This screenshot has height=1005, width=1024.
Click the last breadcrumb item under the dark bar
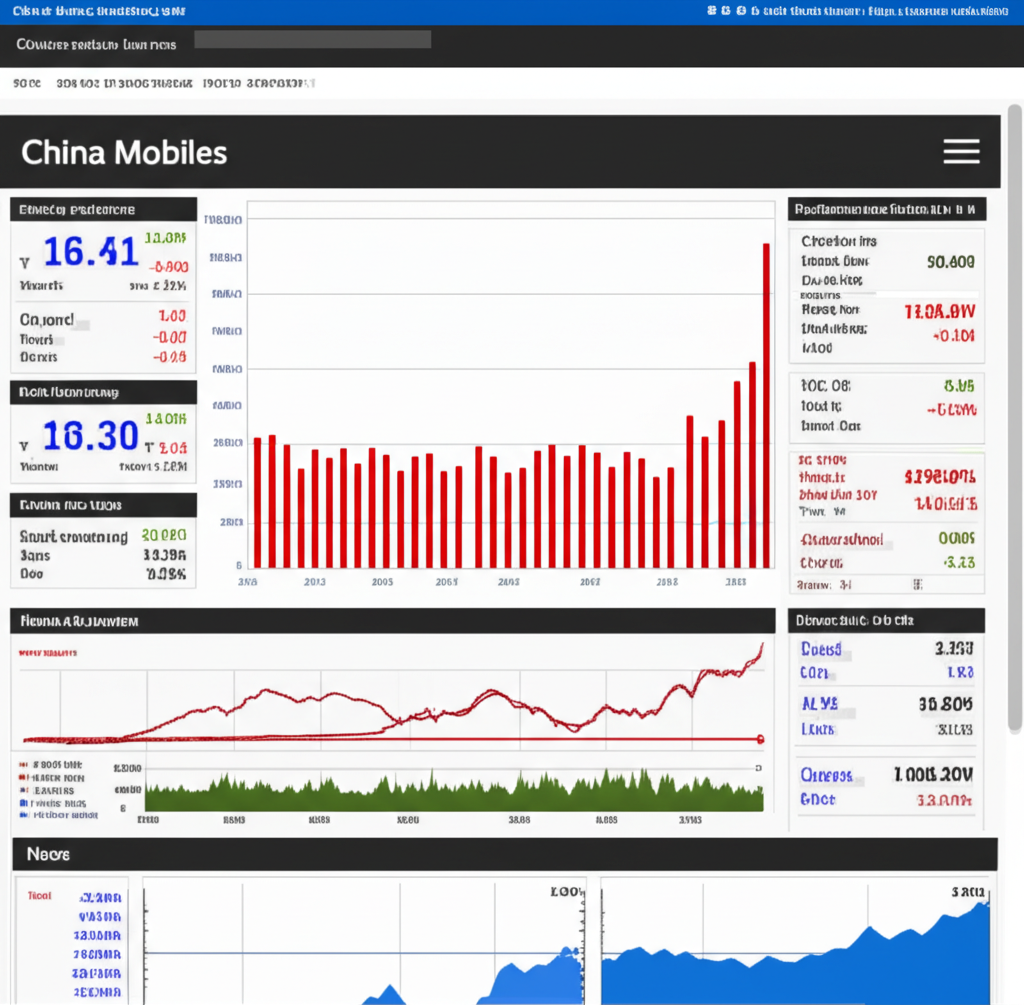[x=259, y=84]
